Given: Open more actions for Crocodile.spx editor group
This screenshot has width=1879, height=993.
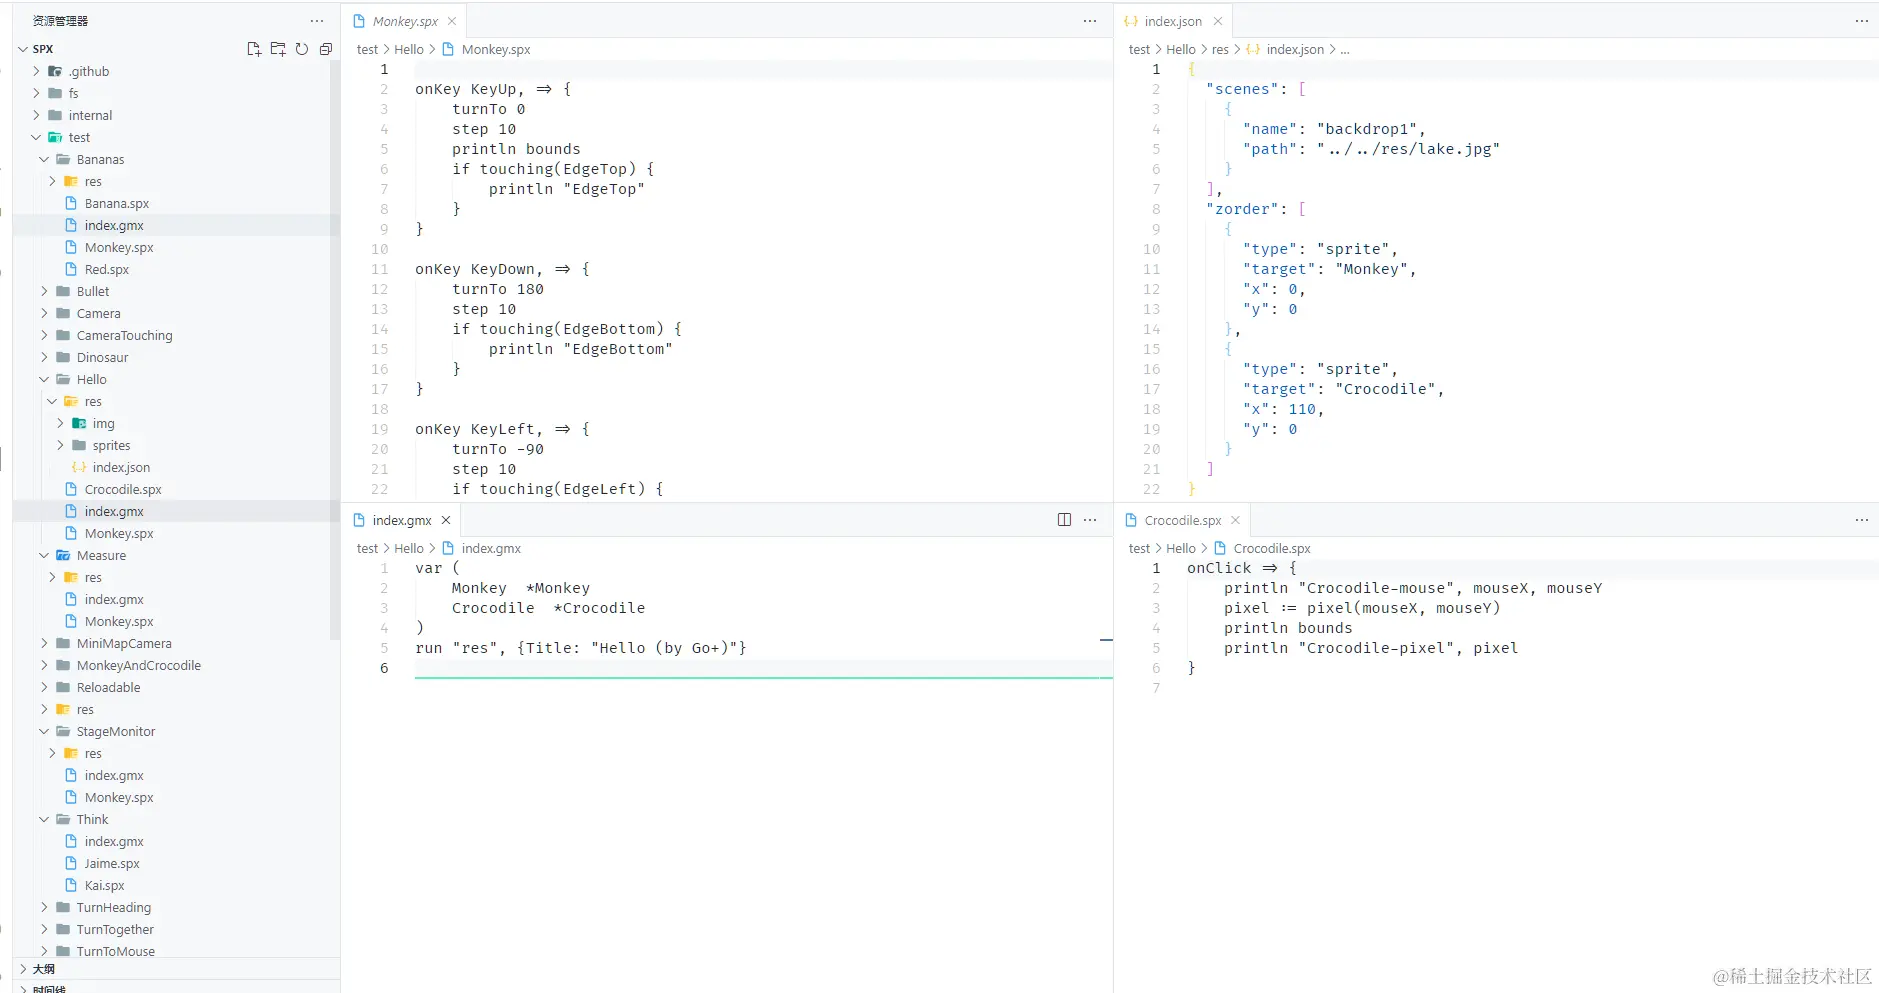Looking at the screenshot, I should pyautogui.click(x=1861, y=520).
